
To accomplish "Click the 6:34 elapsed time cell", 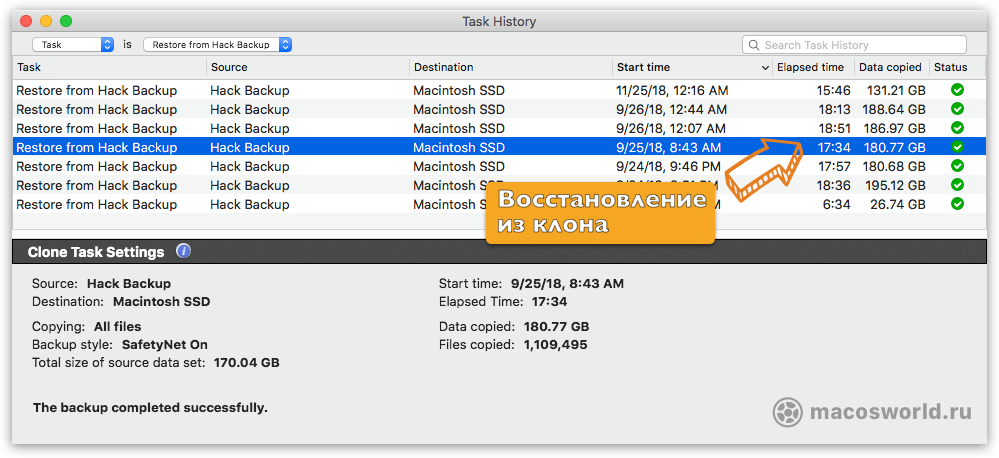I will tap(837, 204).
